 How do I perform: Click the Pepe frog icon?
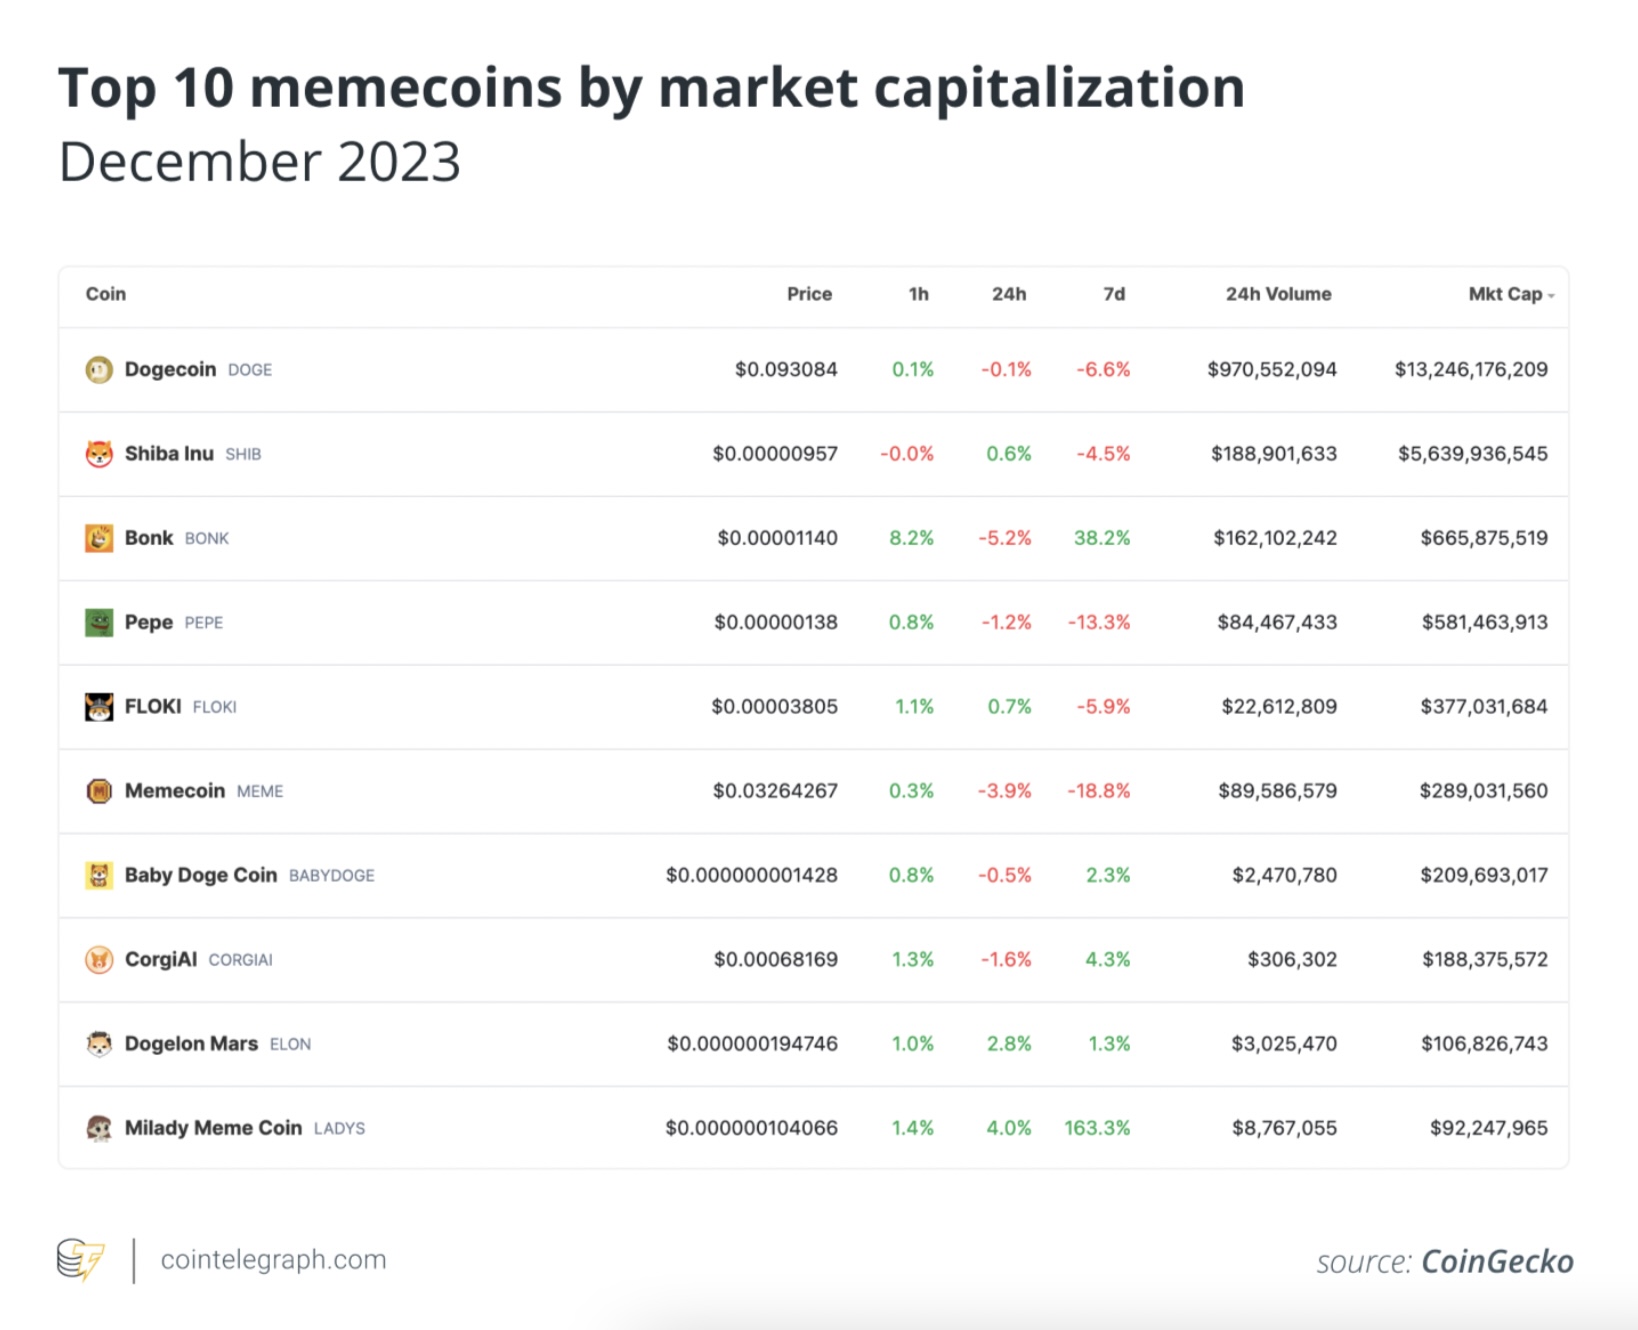click(99, 623)
